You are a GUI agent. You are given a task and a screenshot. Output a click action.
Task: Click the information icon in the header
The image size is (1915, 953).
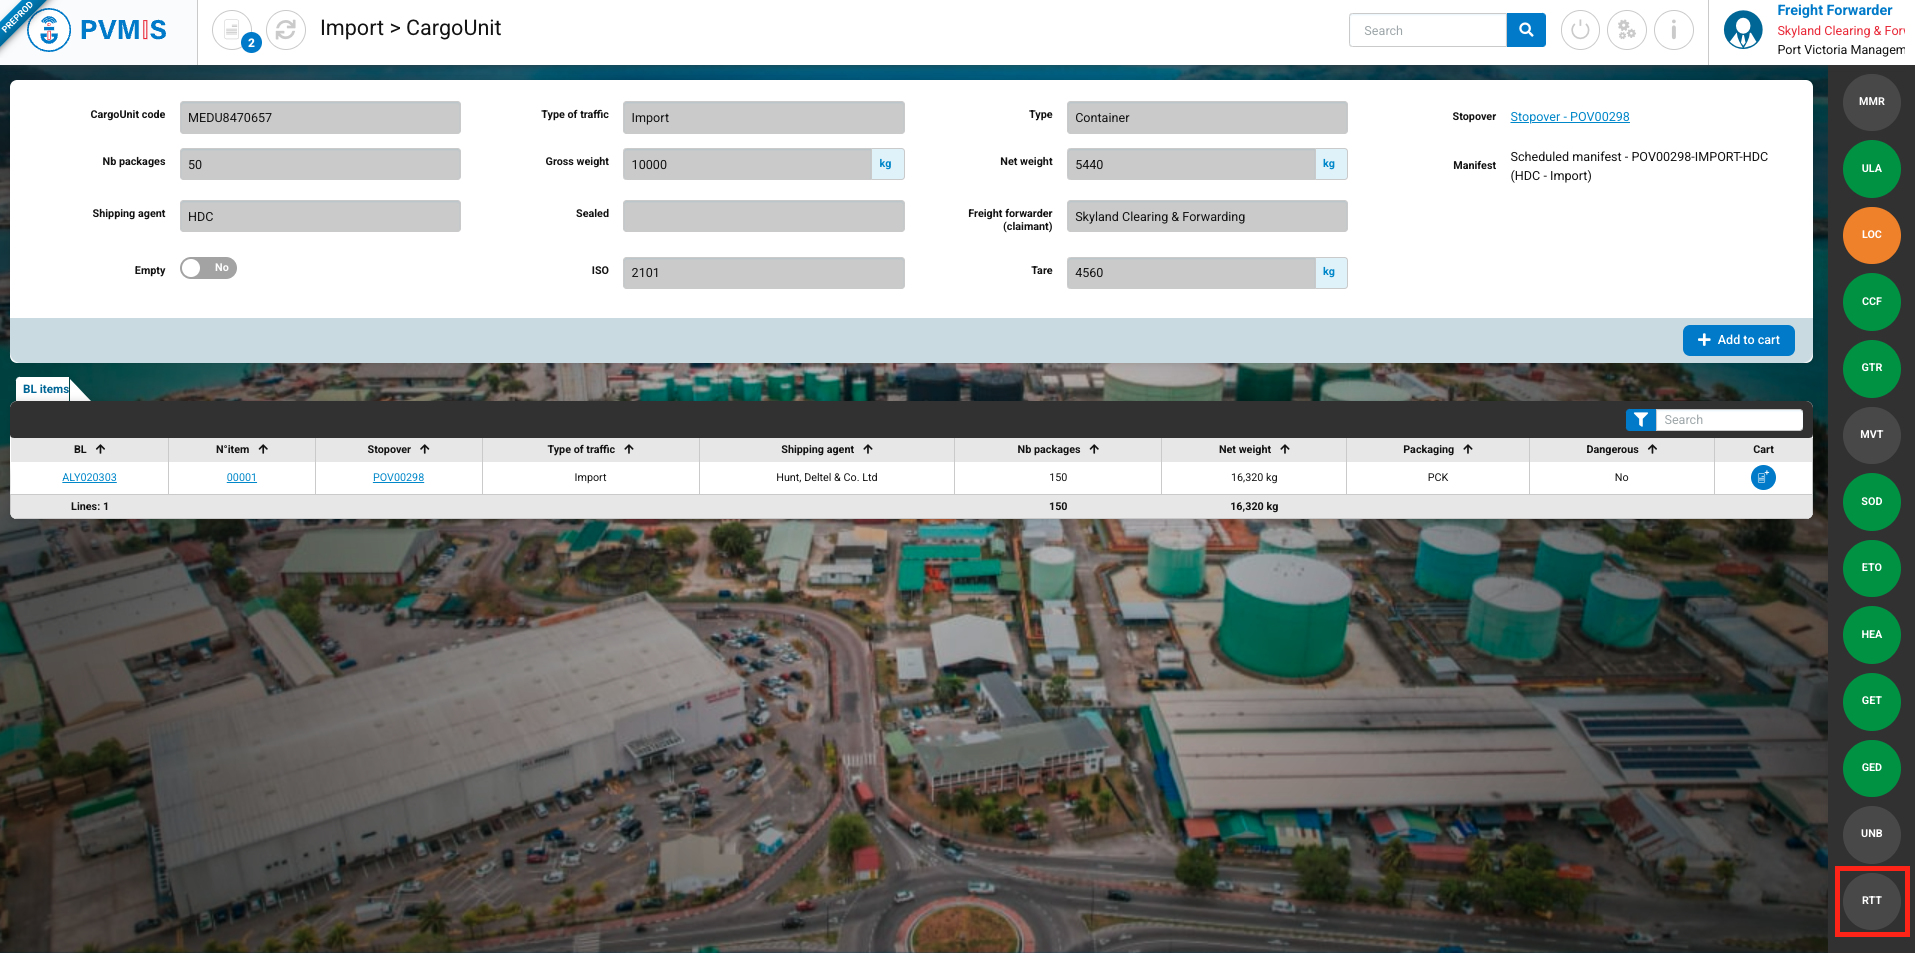pyautogui.click(x=1673, y=30)
